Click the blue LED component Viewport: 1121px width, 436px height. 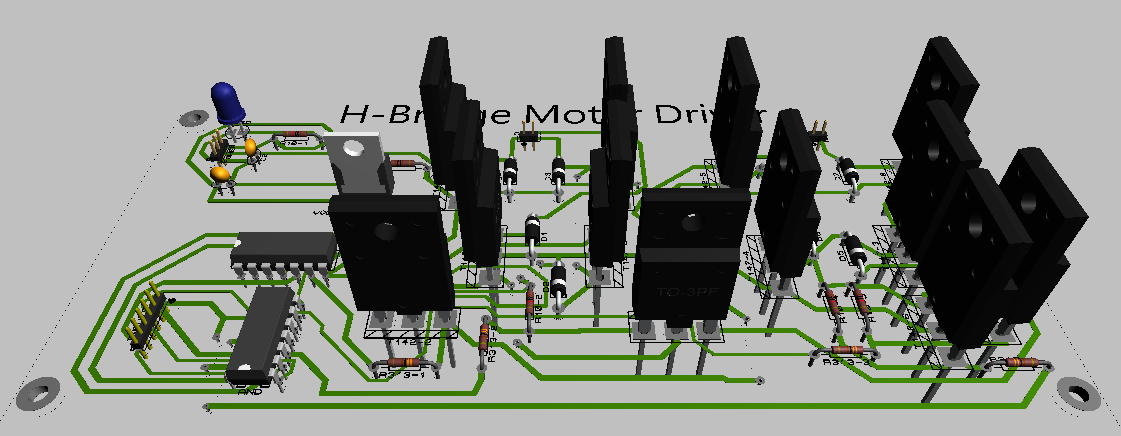[227, 101]
